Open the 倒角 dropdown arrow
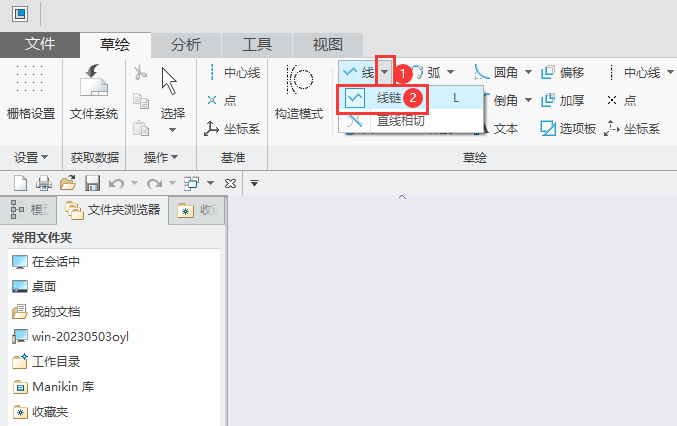 tap(528, 101)
